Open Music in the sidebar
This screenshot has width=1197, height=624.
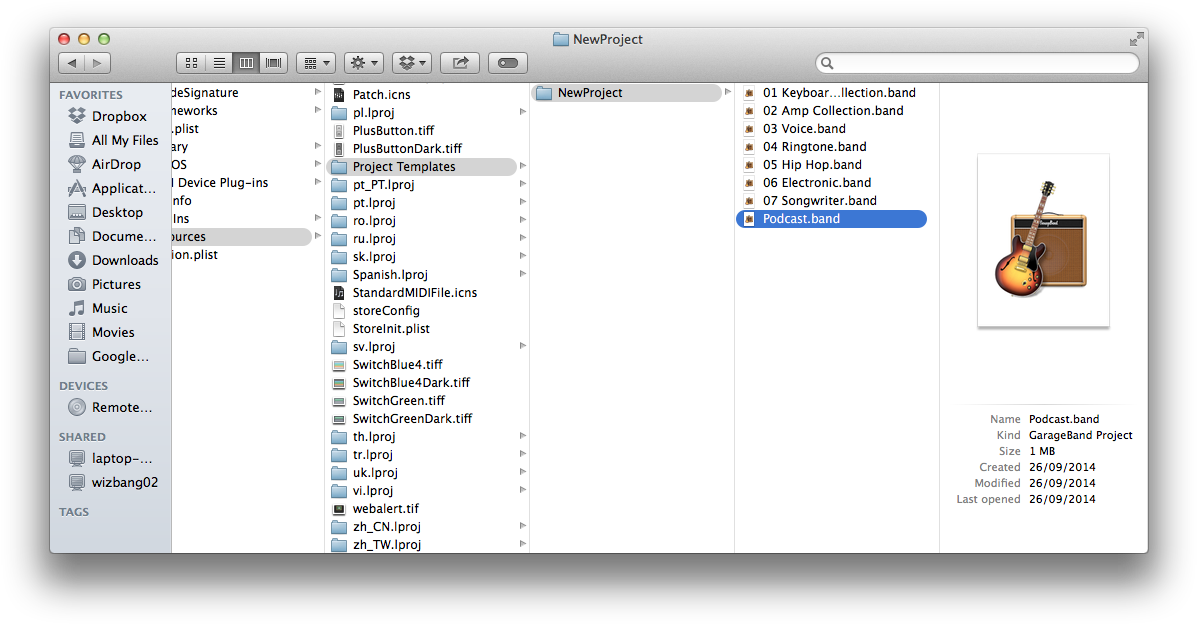tap(98, 309)
